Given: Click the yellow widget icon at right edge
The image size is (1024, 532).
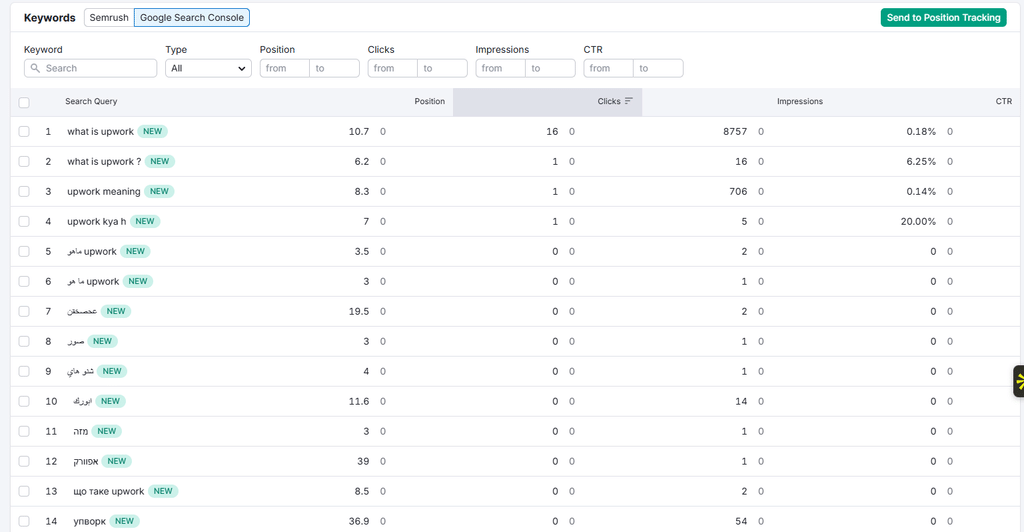Looking at the screenshot, I should (1019, 381).
